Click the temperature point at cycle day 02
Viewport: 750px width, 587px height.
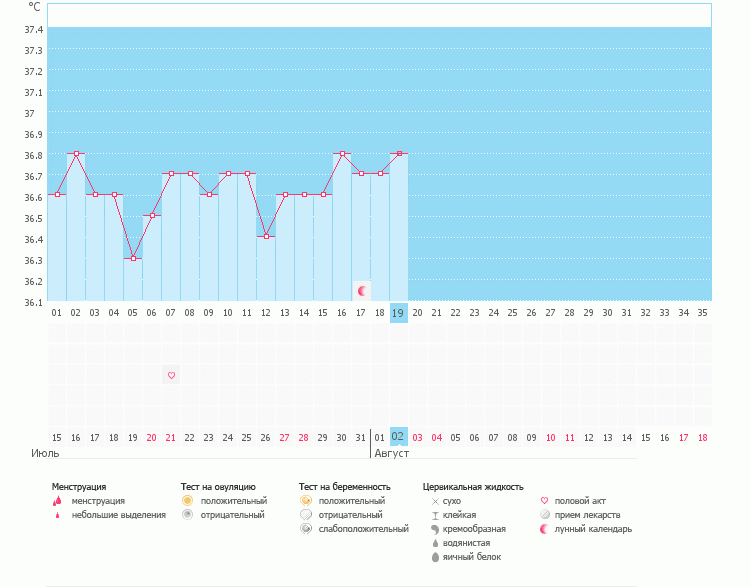[x=76, y=153]
